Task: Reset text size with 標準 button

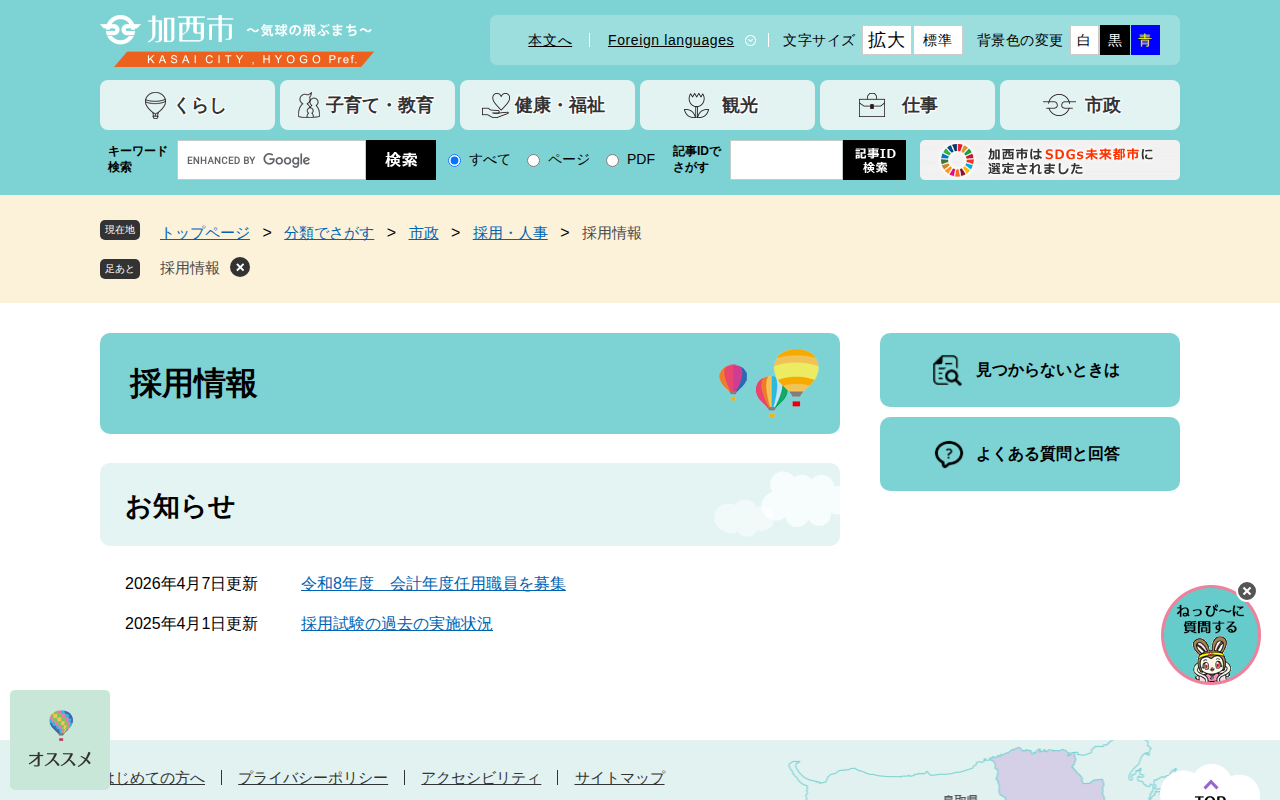Action: (x=938, y=40)
